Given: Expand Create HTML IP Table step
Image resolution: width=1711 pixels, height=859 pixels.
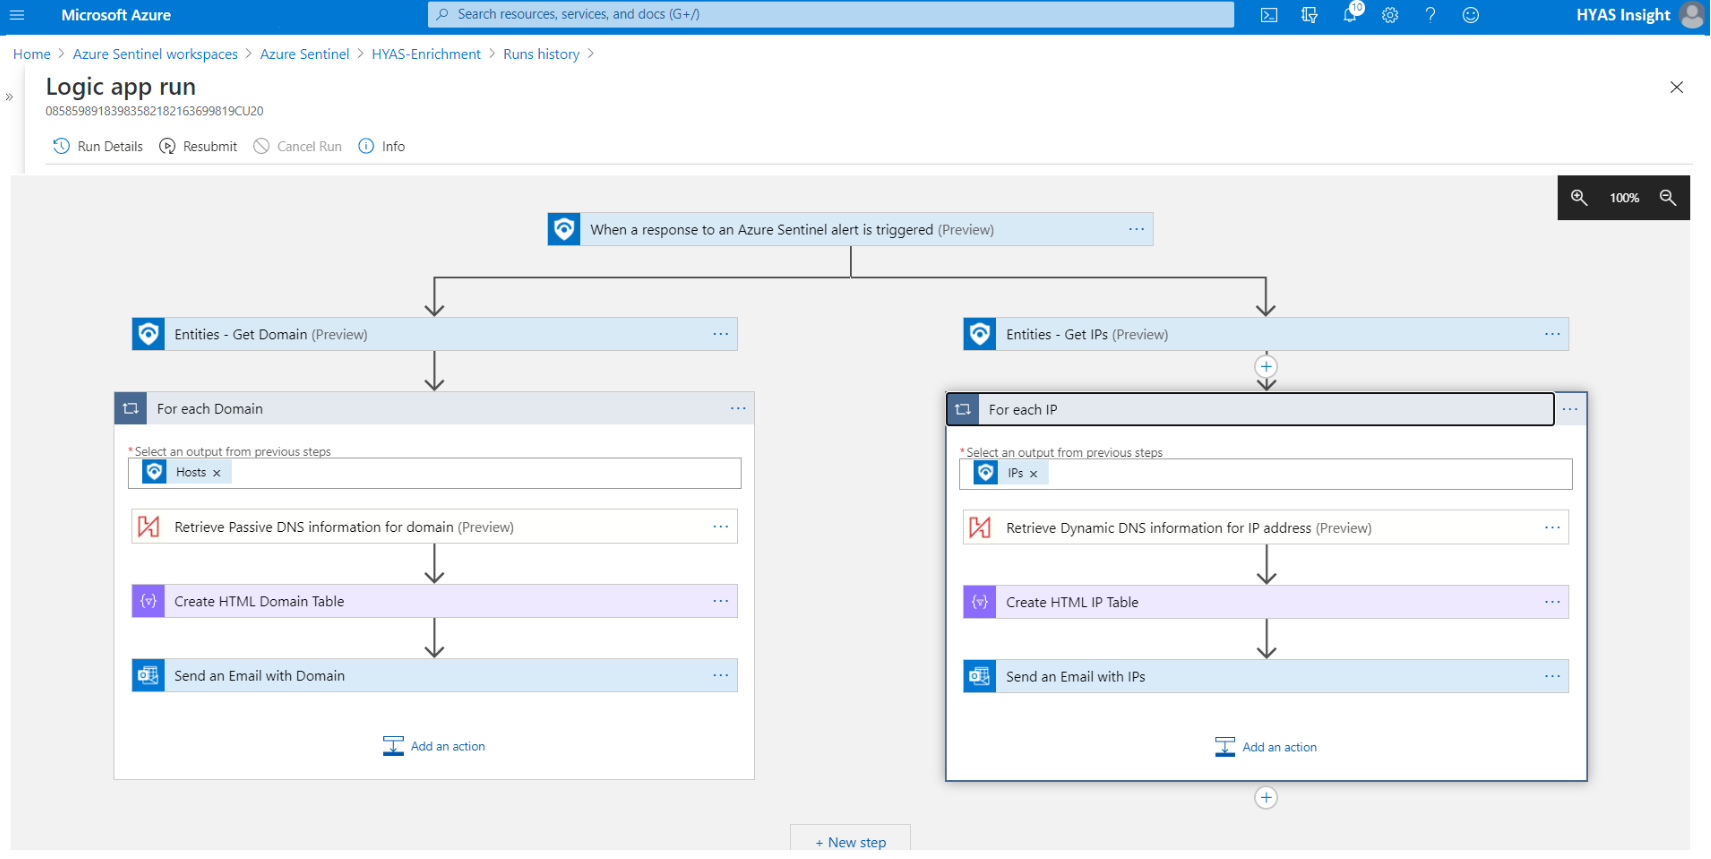Looking at the screenshot, I should click(x=1266, y=602).
